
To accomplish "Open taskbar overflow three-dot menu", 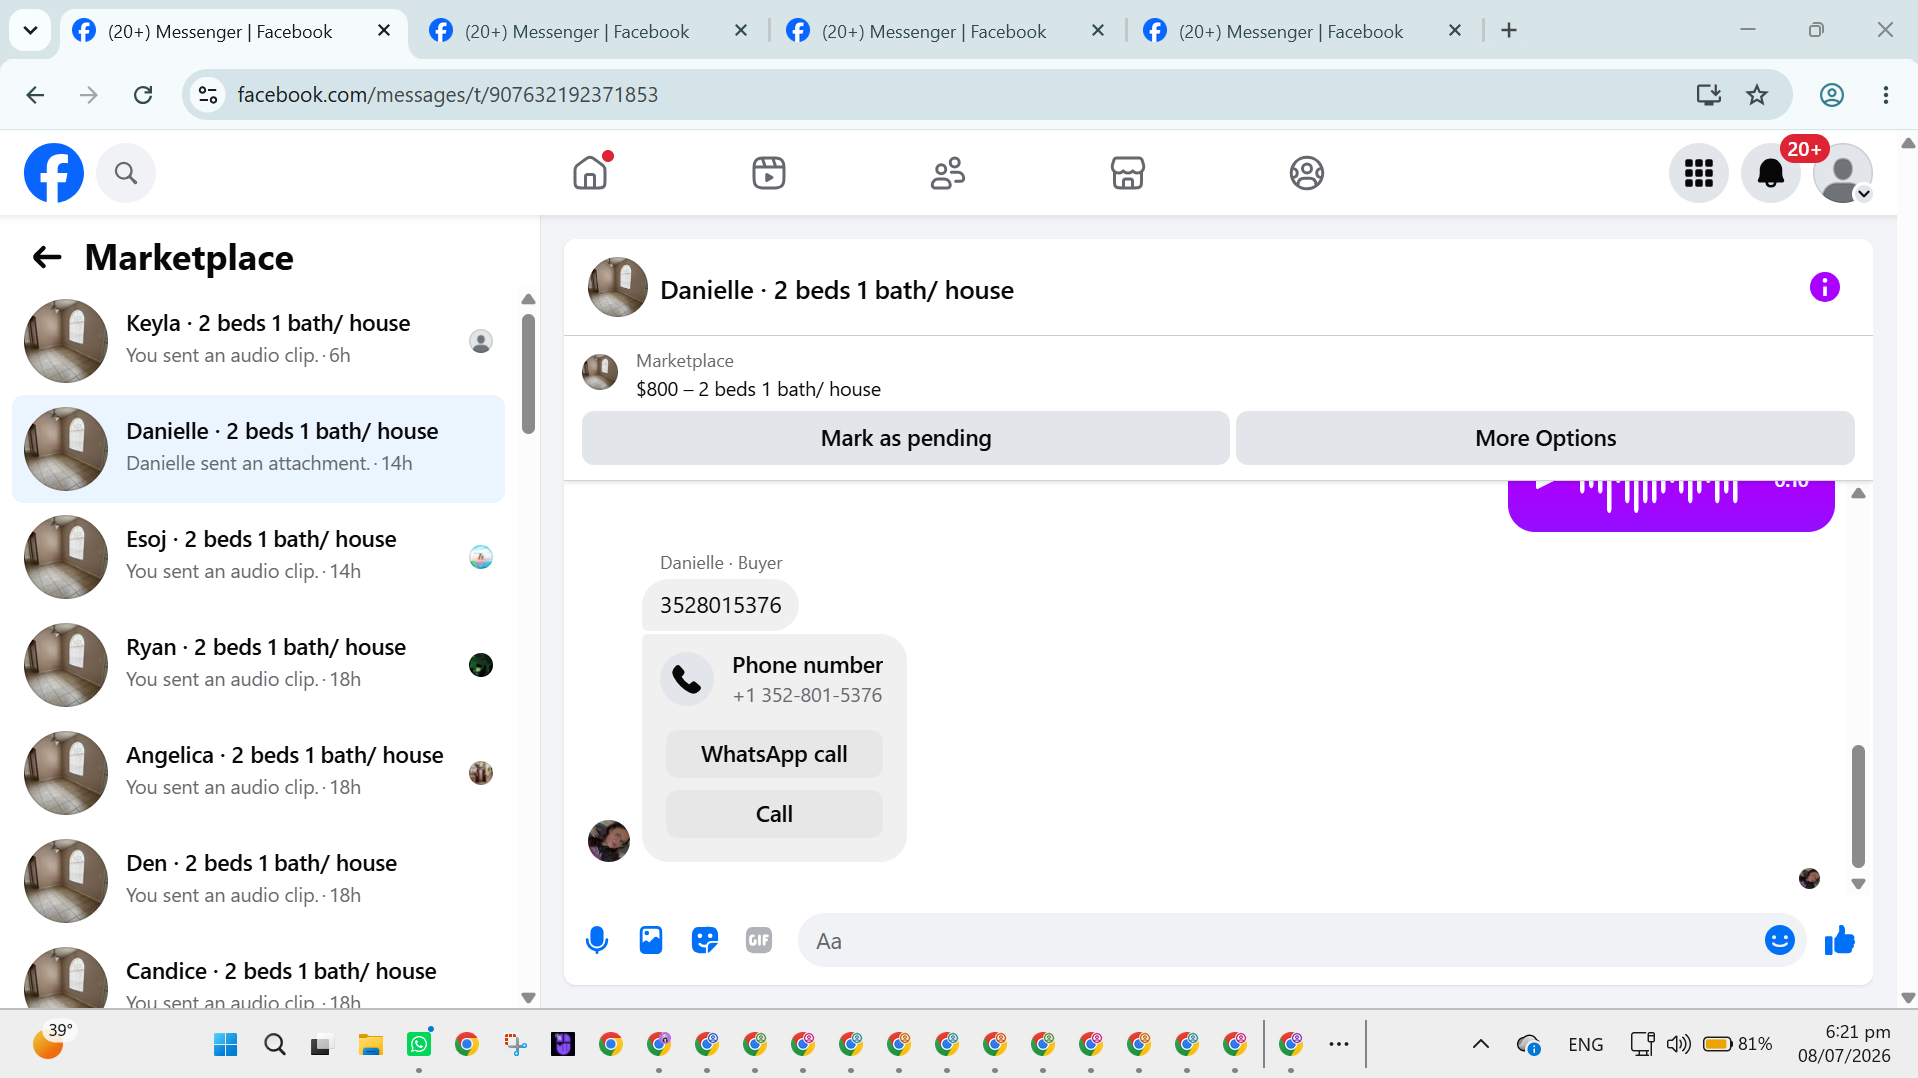I will click(x=1339, y=1045).
